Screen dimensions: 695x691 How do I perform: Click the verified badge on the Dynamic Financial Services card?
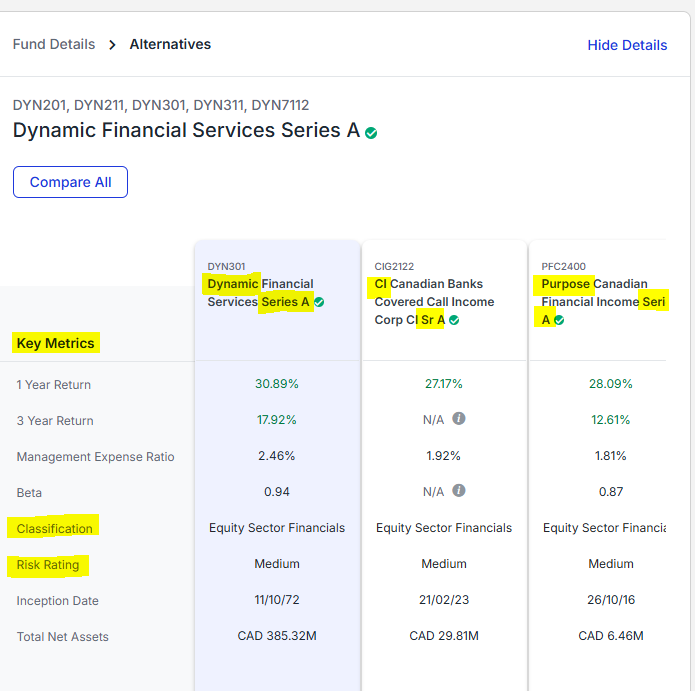319,302
